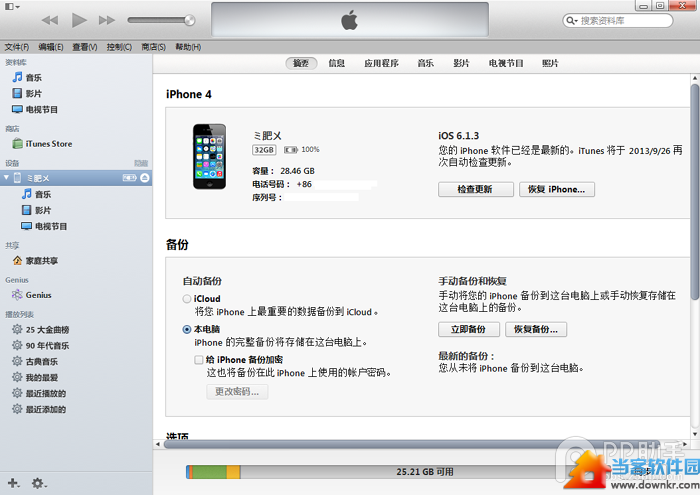Viewport: 700px width, 495px height.
Task: Open device 影片 sub-item icon
Action: pos(27,210)
